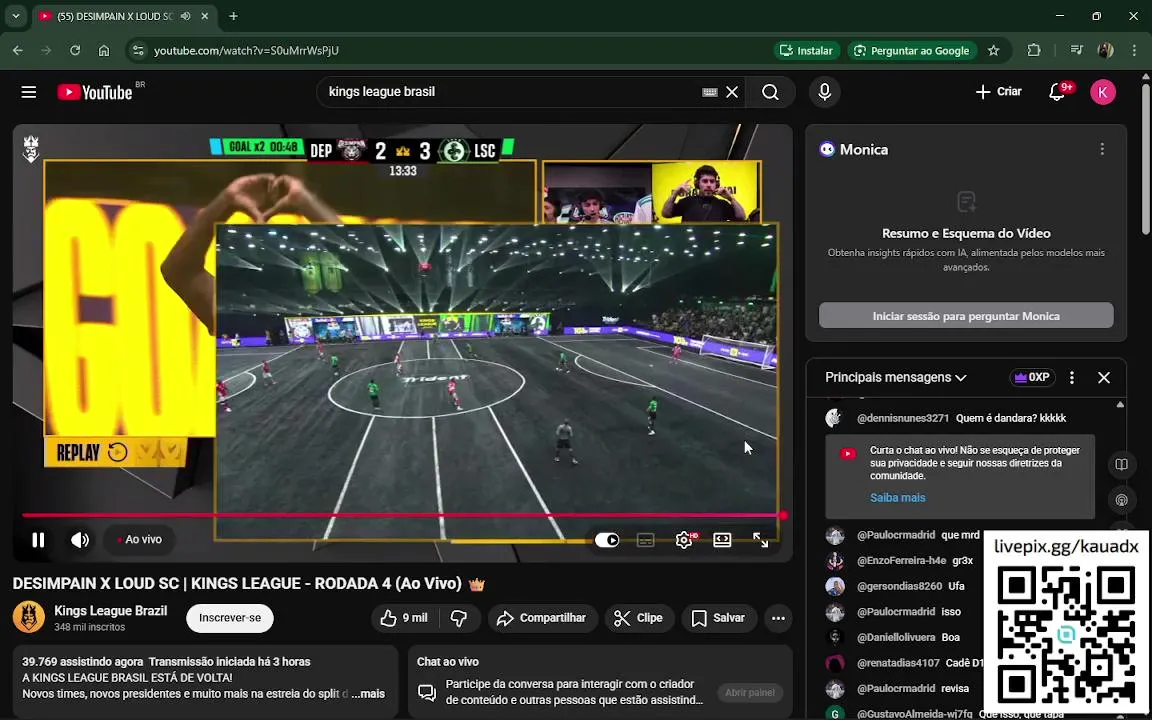Click the address bar URL
Screen dimensions: 1152x720
click(x=246, y=51)
